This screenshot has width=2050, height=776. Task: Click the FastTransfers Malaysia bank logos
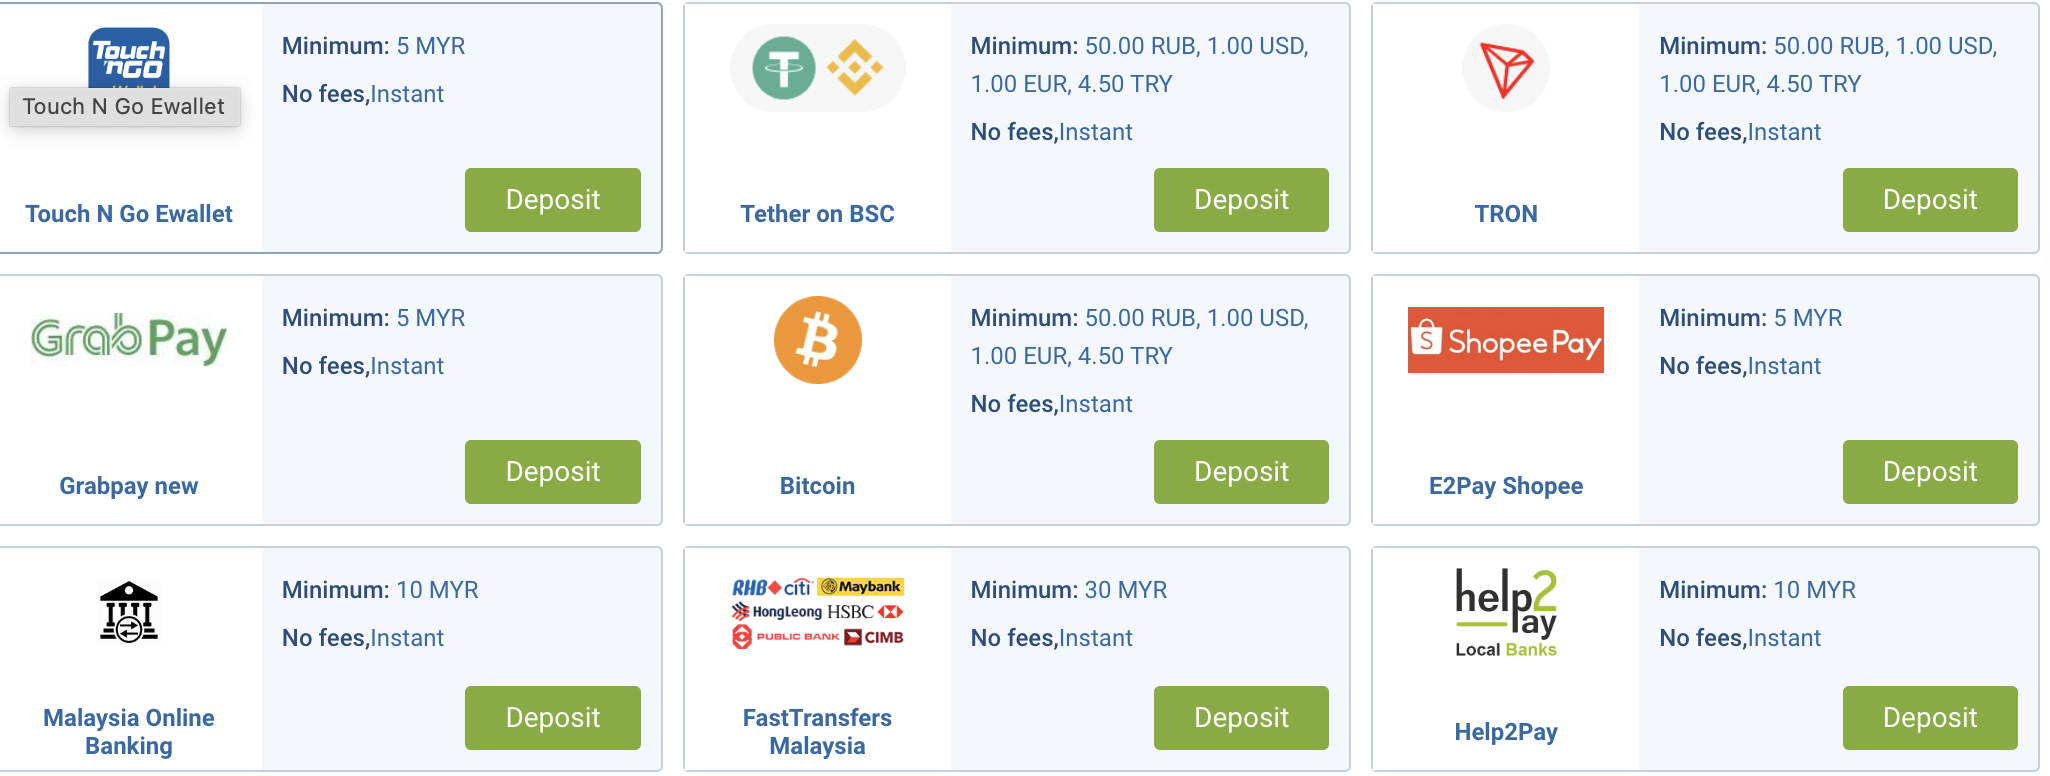(817, 611)
